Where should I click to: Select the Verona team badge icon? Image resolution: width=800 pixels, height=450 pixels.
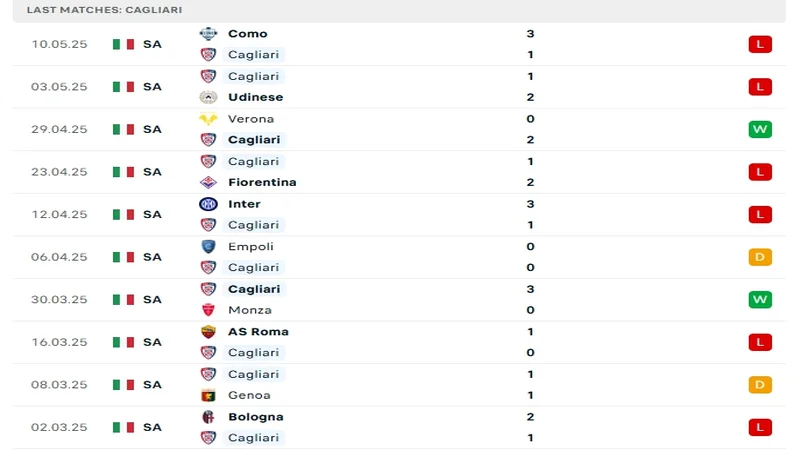pyautogui.click(x=208, y=118)
